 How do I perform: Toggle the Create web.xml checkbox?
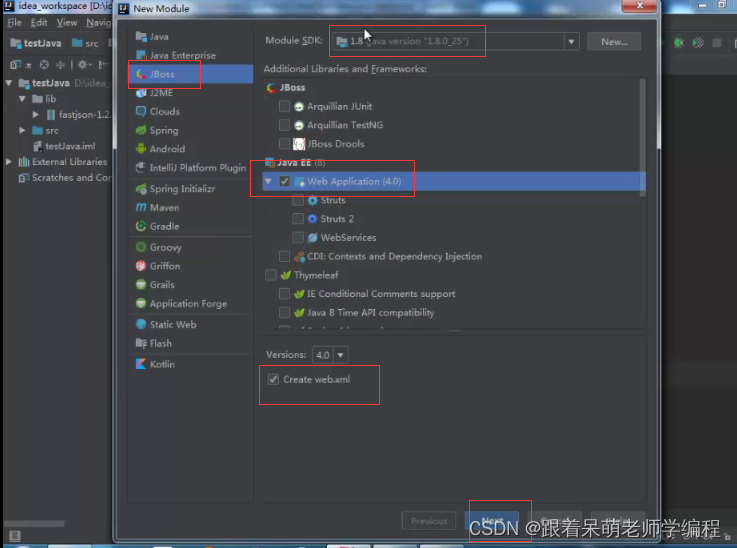point(273,379)
